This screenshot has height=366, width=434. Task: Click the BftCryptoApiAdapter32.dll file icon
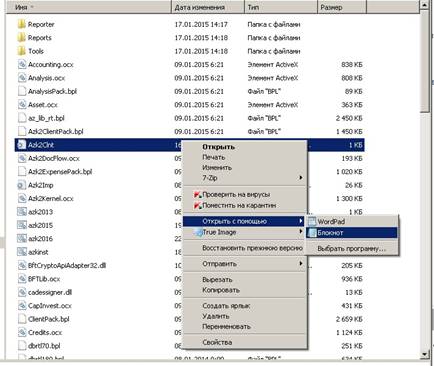[22, 265]
